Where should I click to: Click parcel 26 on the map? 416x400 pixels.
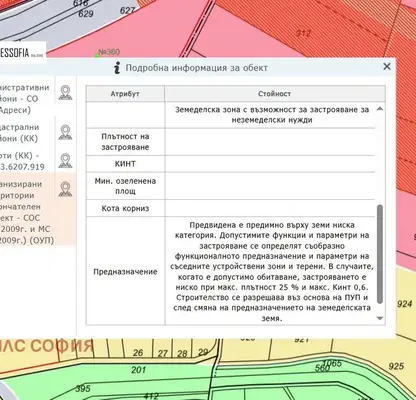138,352
